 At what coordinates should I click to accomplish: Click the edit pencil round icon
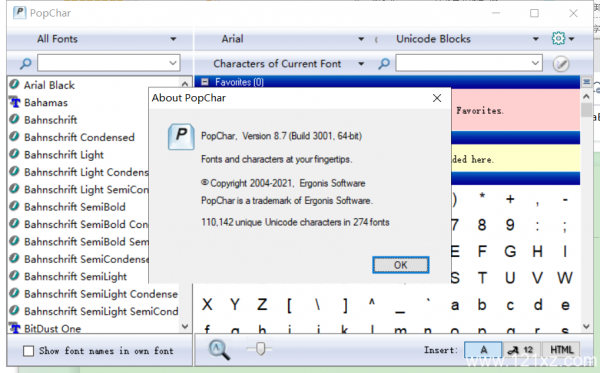pos(561,64)
